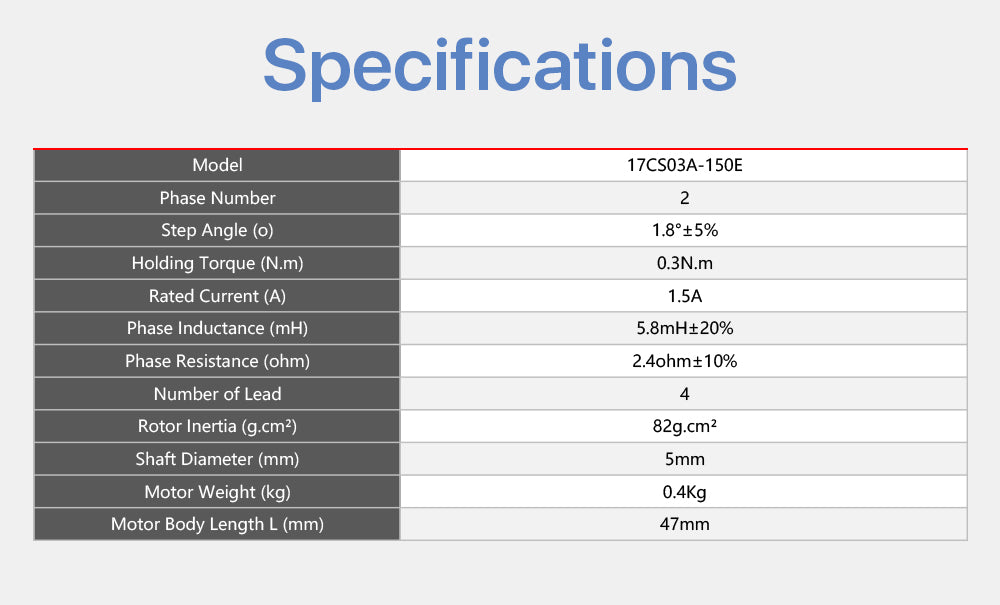Image resolution: width=1000 pixels, height=605 pixels.
Task: Select the Model label cell
Action: 217,165
